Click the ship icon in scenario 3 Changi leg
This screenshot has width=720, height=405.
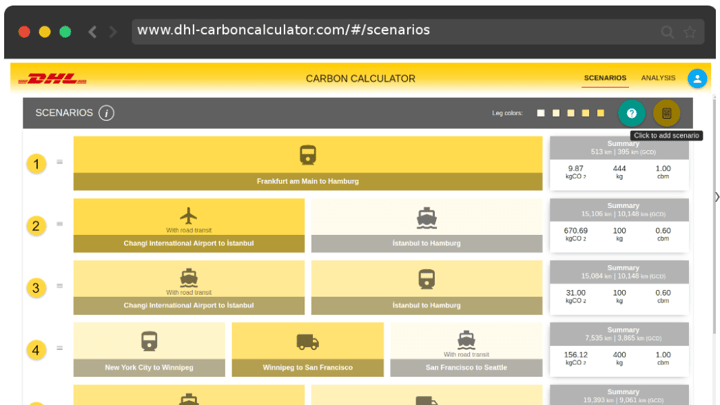(x=189, y=277)
